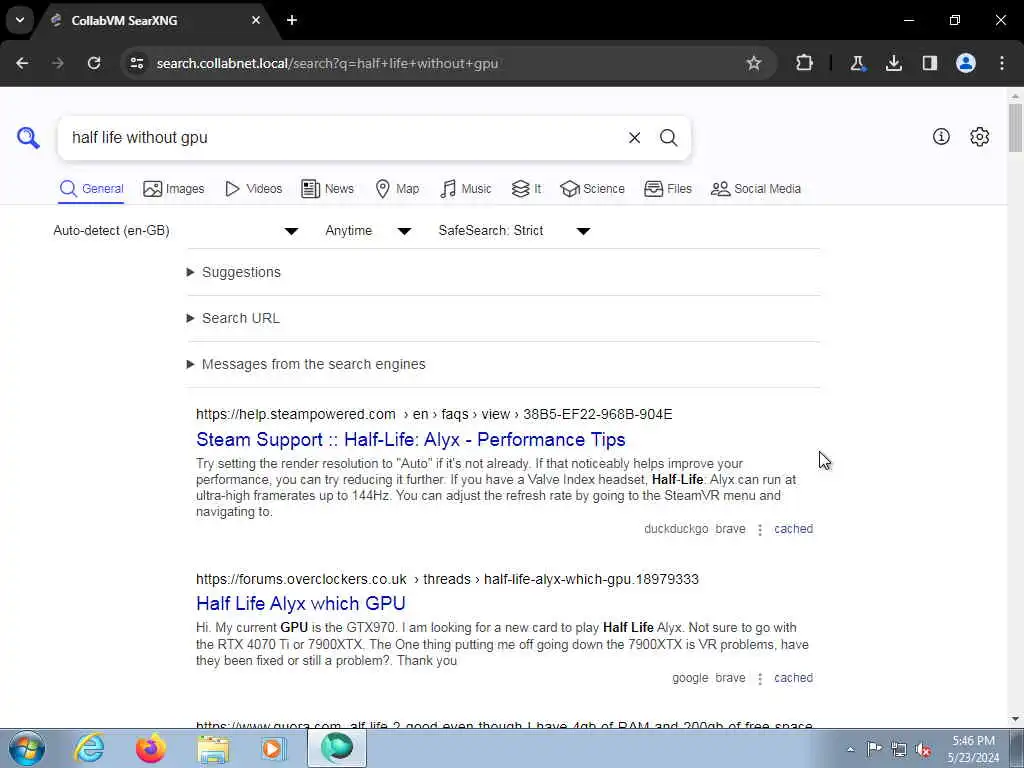Open Chrome three-dot menu
1024x768 pixels.
tap(1002, 63)
